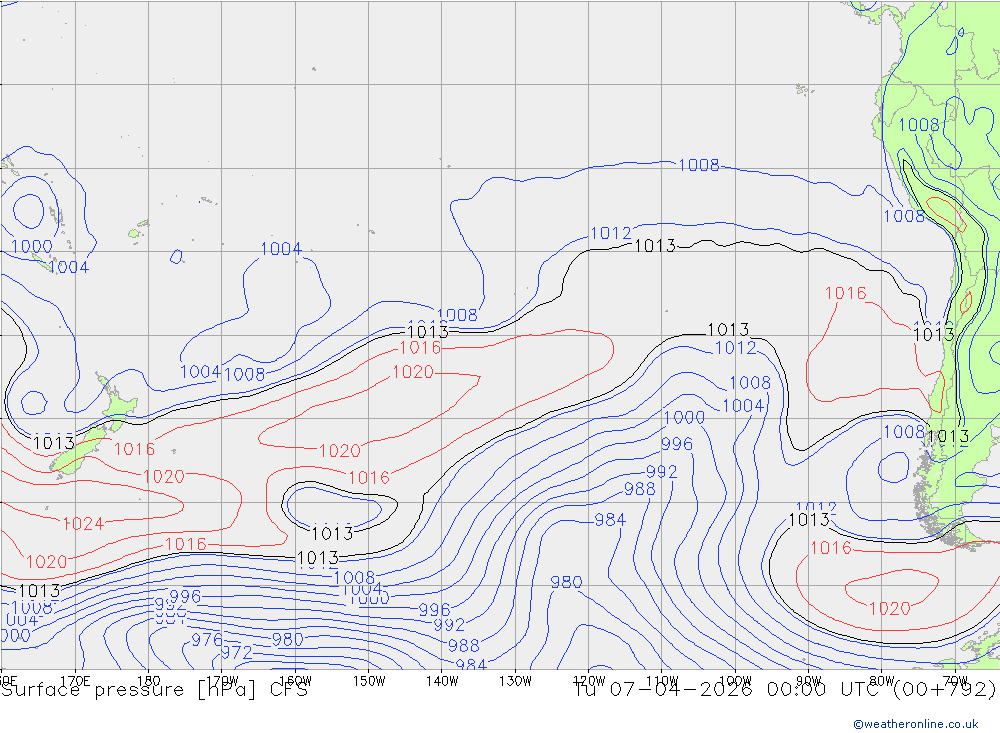Viewport: 1000px width, 733px height.
Task: Click the 160W longitude label
Action: pyautogui.click(x=295, y=681)
